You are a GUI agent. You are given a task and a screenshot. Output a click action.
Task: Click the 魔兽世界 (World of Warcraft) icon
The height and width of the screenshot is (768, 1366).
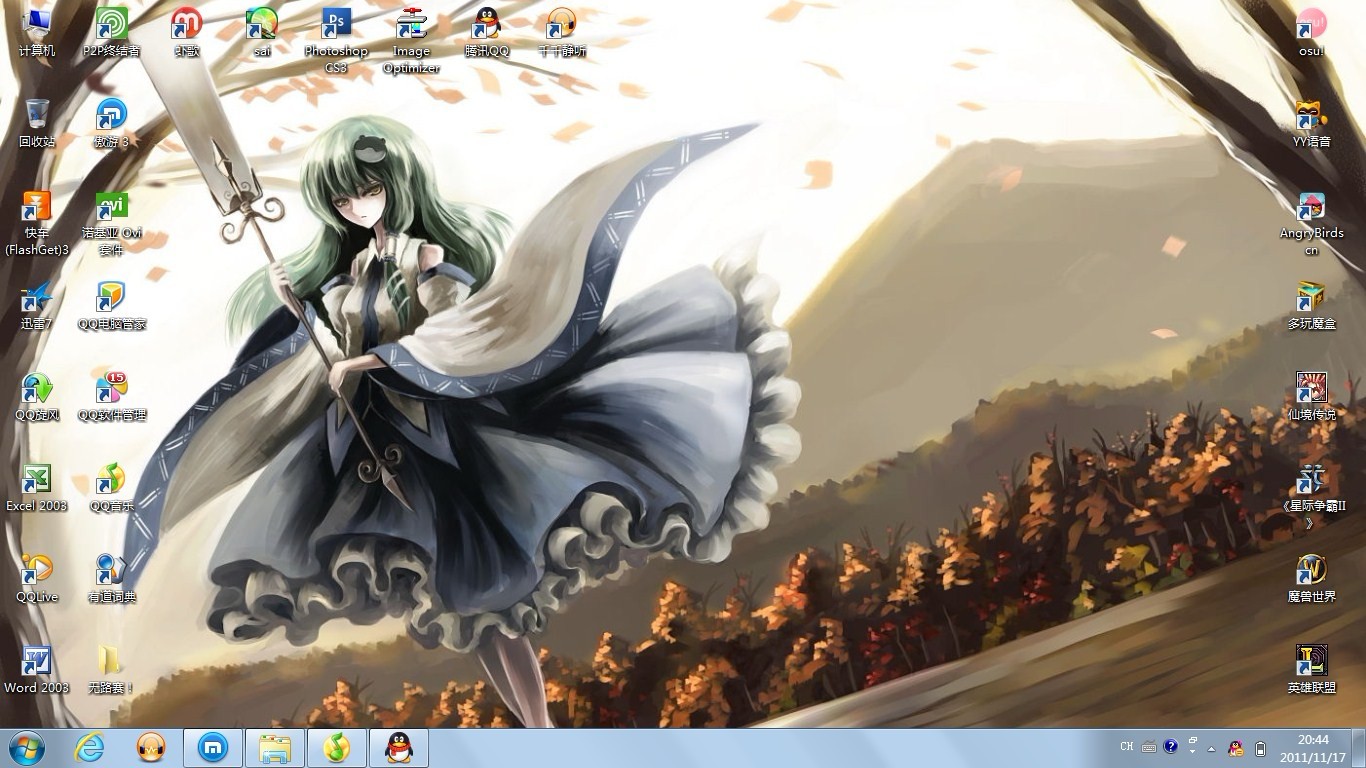pyautogui.click(x=1311, y=571)
